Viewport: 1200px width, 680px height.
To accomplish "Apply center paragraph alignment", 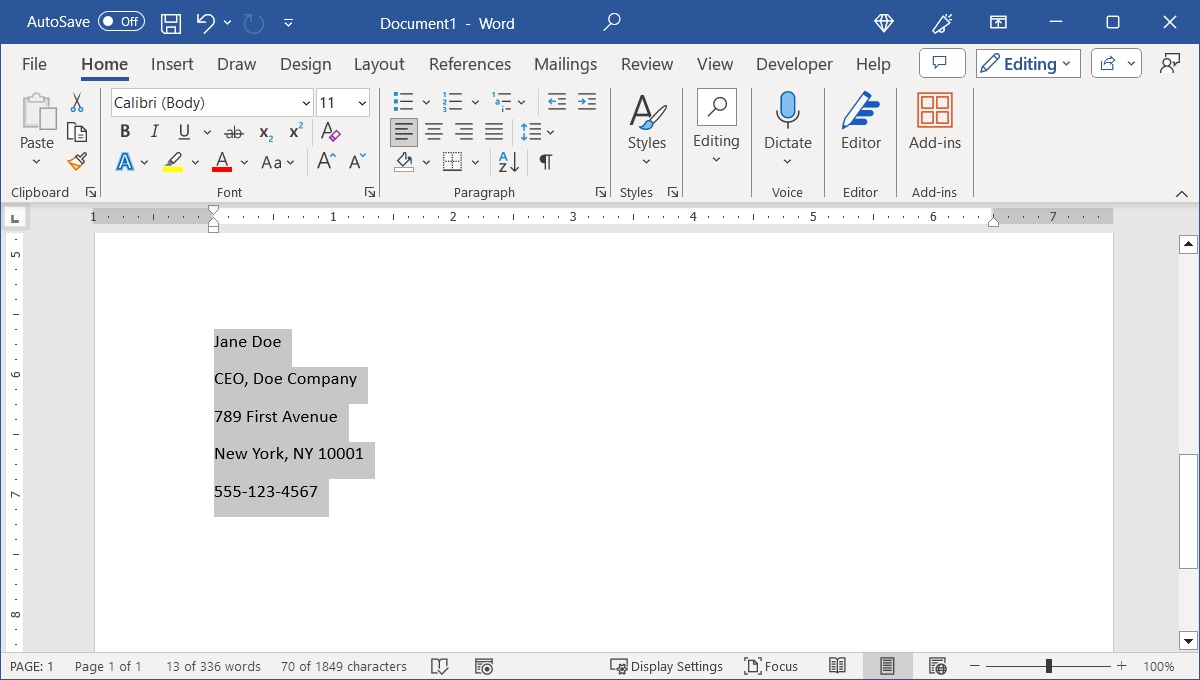I will [x=434, y=131].
